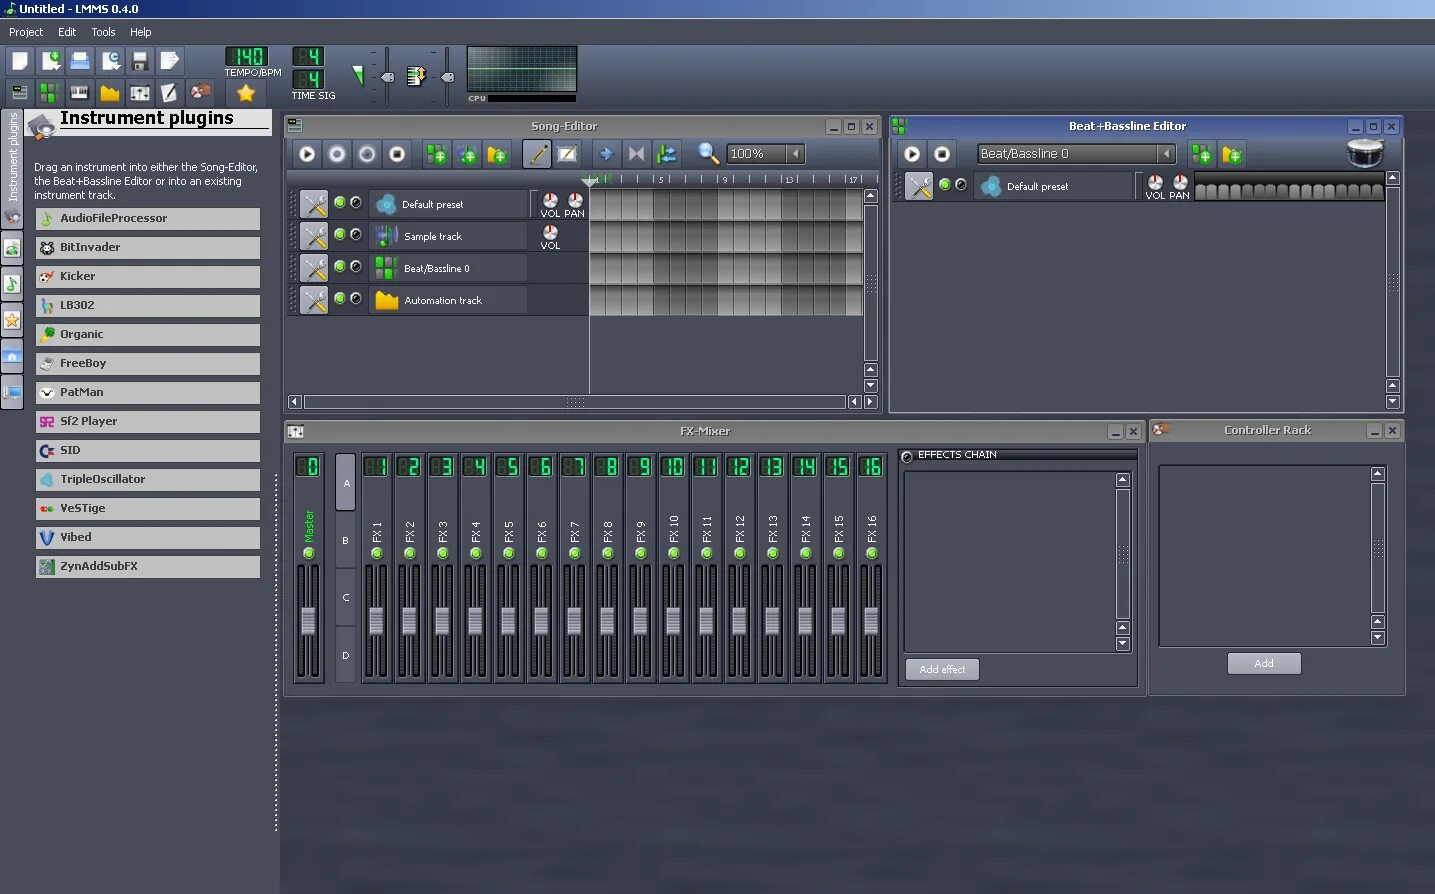This screenshot has width=1435, height=894.
Task: Add beat/bassline in the Song-Editor toolbar
Action: (436, 154)
